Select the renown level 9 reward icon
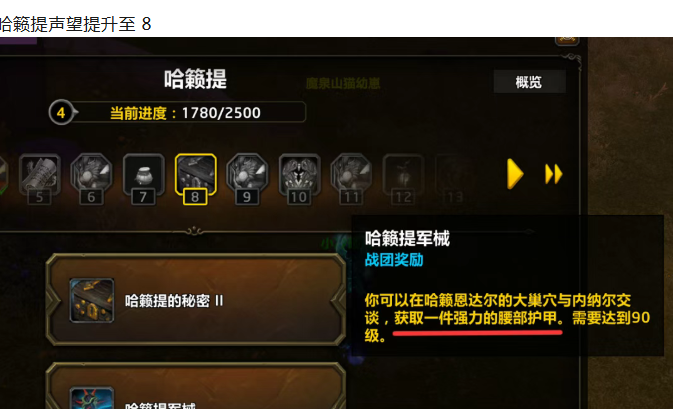This screenshot has width=674, height=409. (247, 174)
